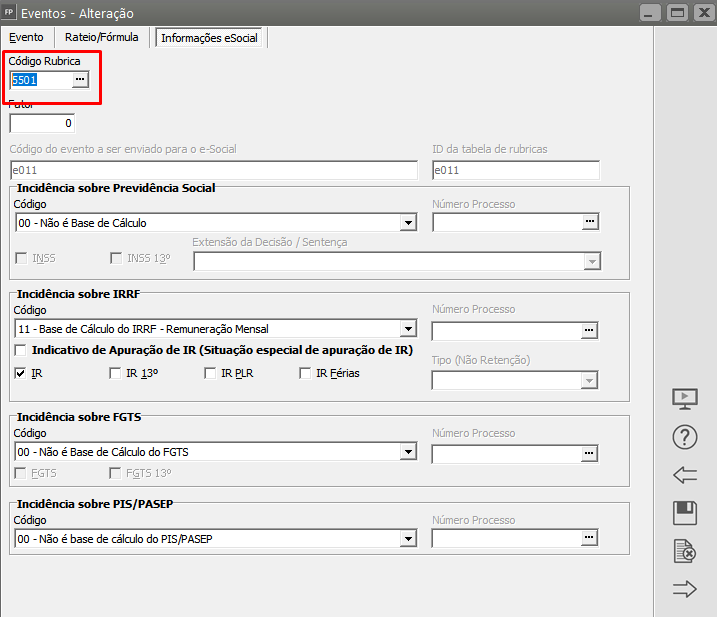The image size is (717, 617).
Task: Open help with the question mark icon
Action: tap(685, 437)
